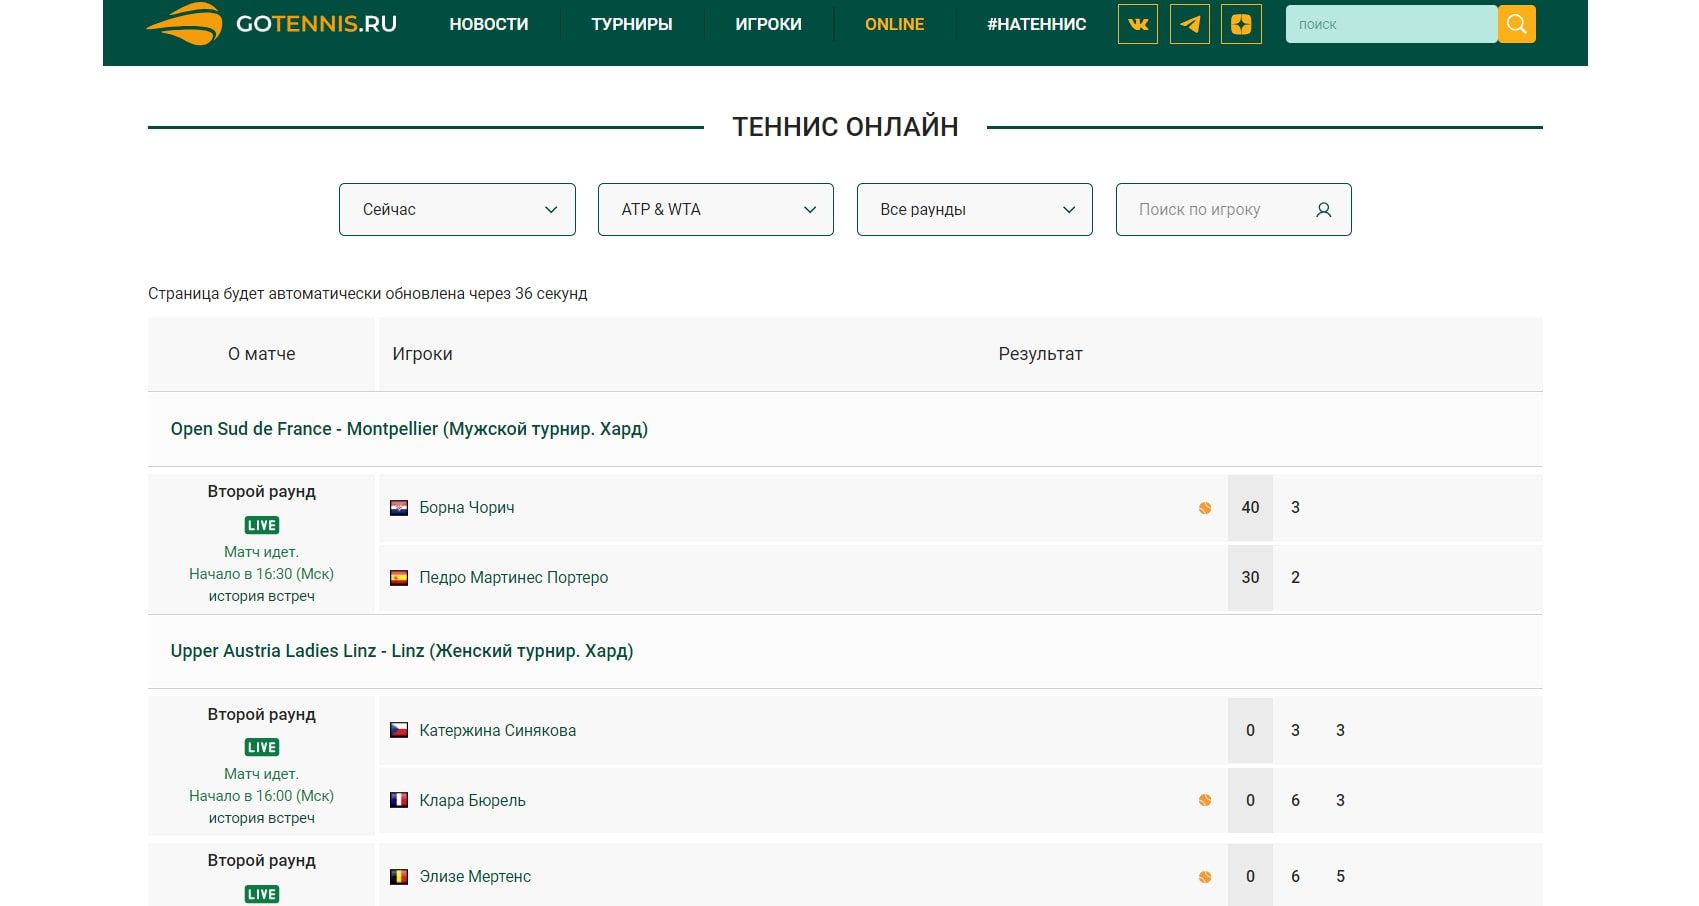Screen dimensions: 1699x906
Task: Click LIVE badge of Синякова match
Action: pyautogui.click(x=262, y=747)
